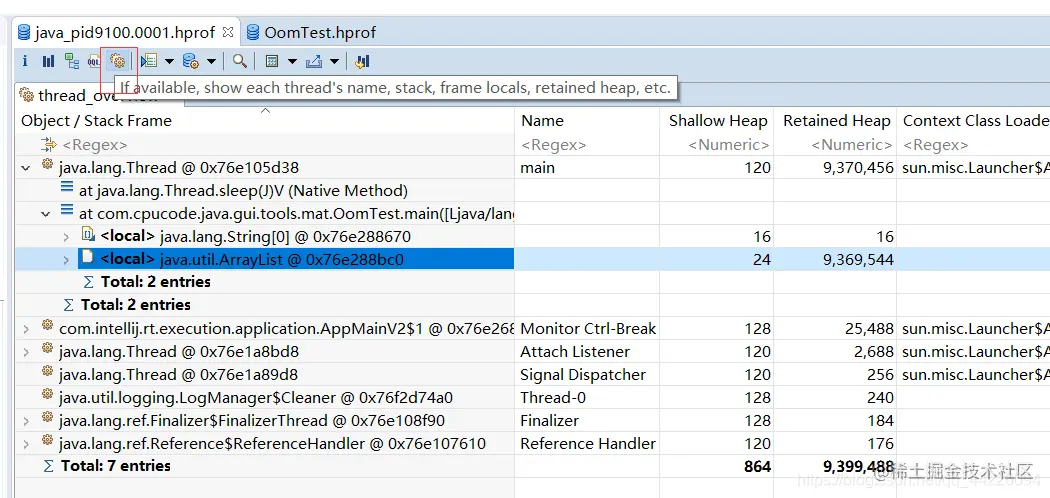This screenshot has height=498, width=1050.
Task: Click the open query browser database icon
Action: (x=191, y=62)
